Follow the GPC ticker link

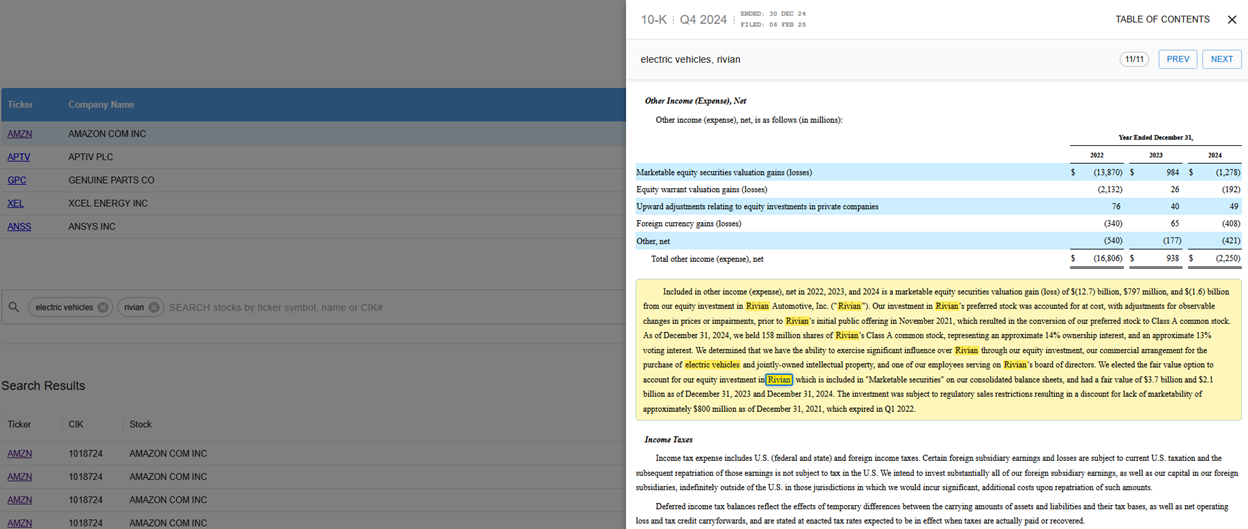point(17,180)
